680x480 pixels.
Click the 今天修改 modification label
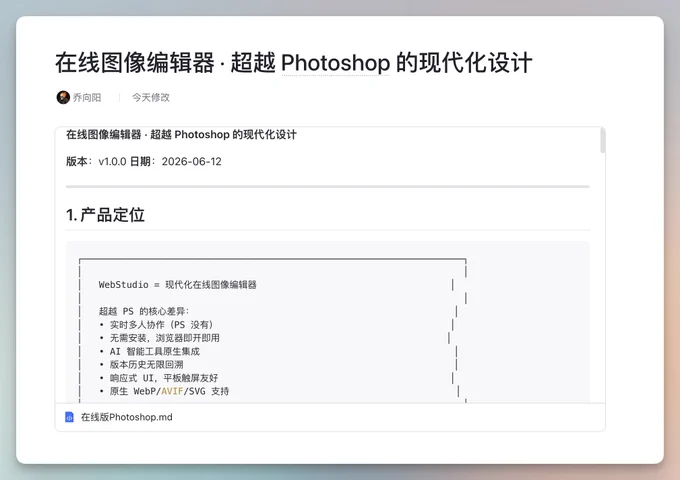pyautogui.click(x=151, y=98)
